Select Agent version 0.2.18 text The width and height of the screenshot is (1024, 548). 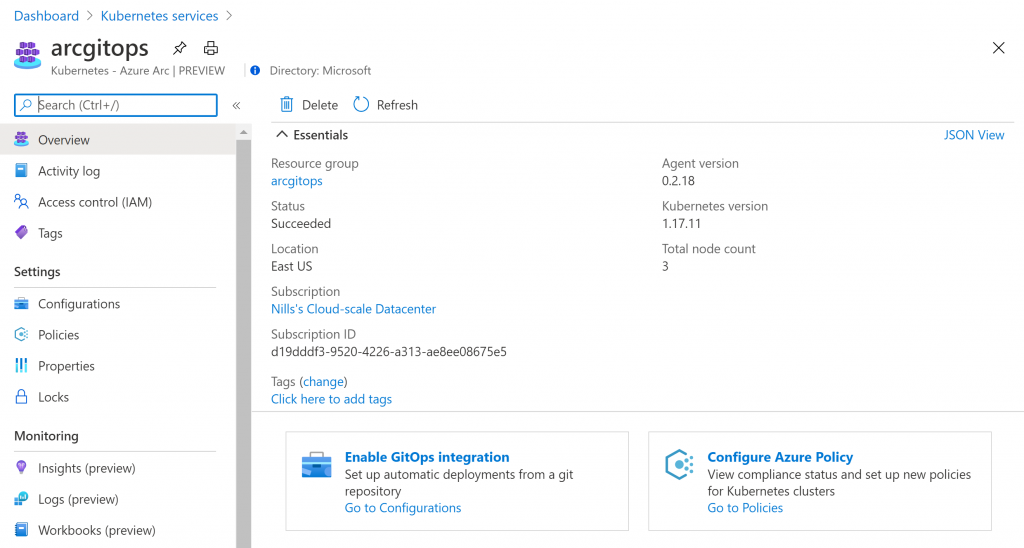(x=678, y=181)
